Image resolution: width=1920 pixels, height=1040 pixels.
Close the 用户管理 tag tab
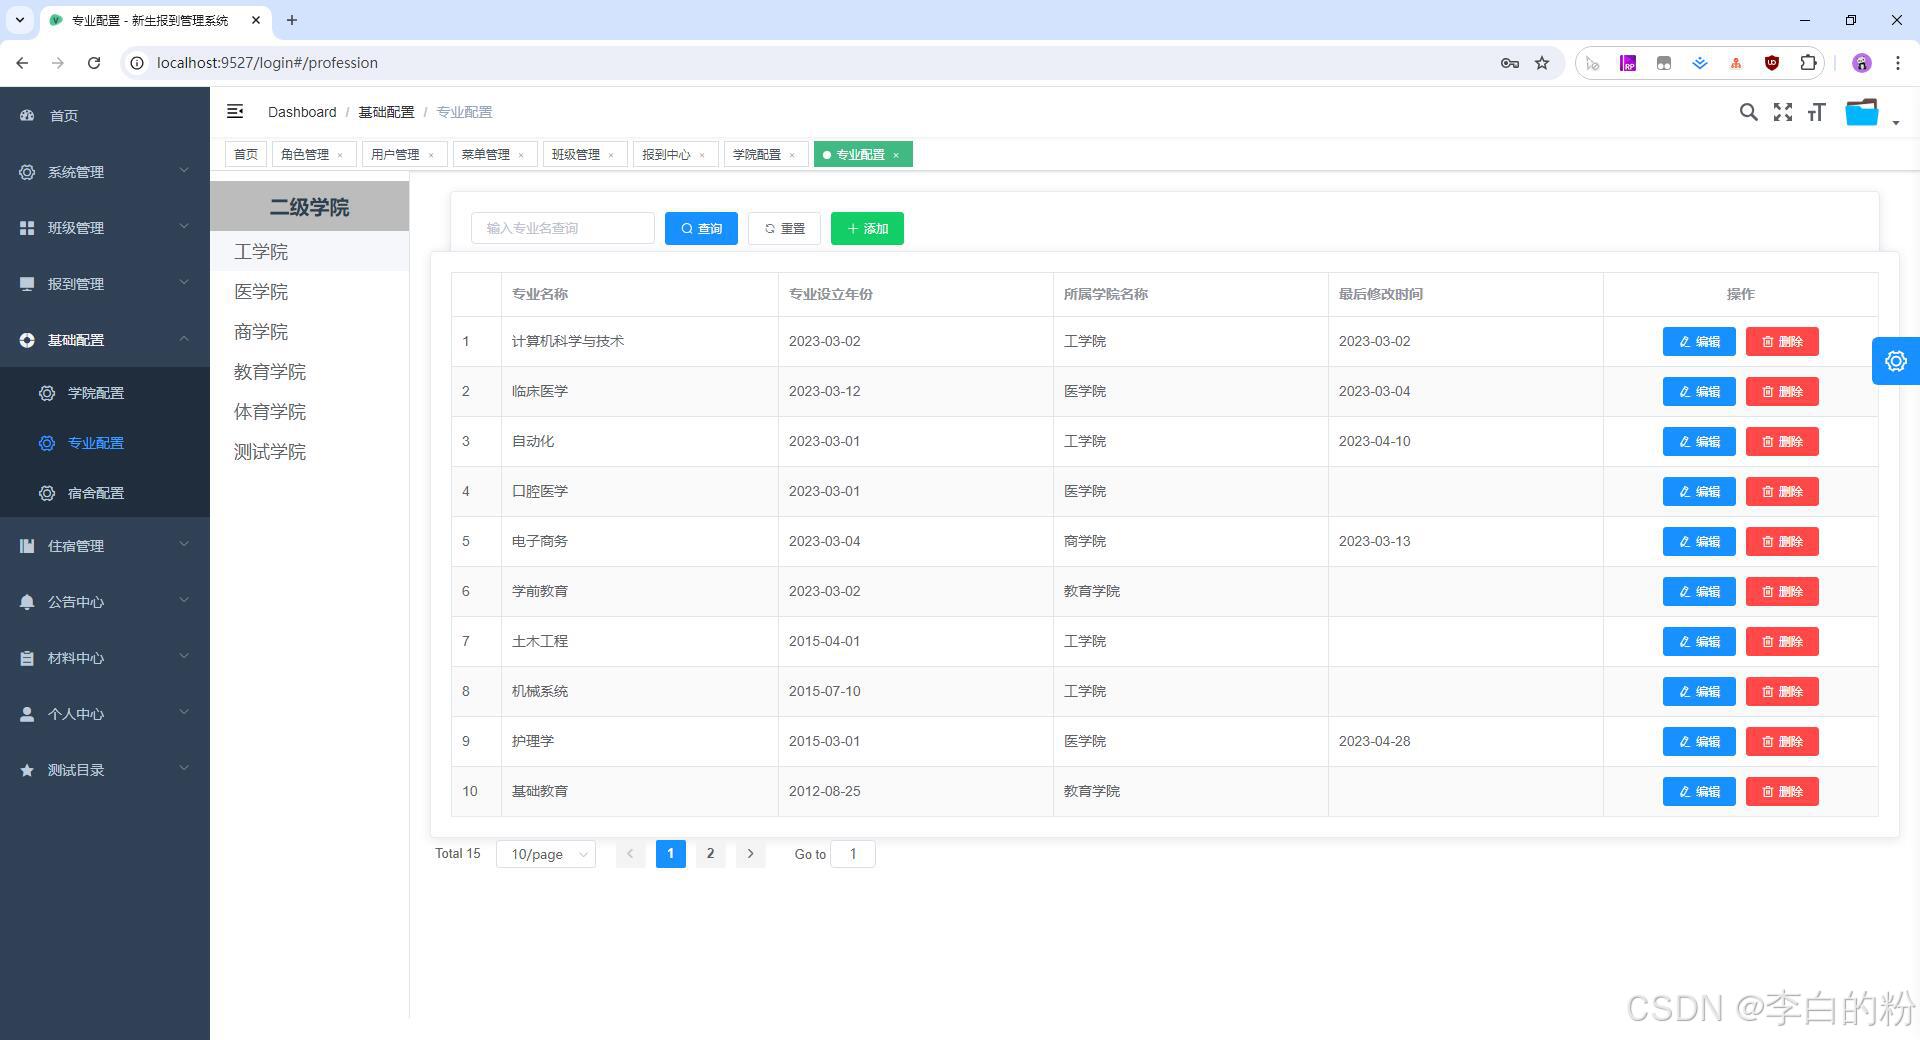(x=431, y=155)
